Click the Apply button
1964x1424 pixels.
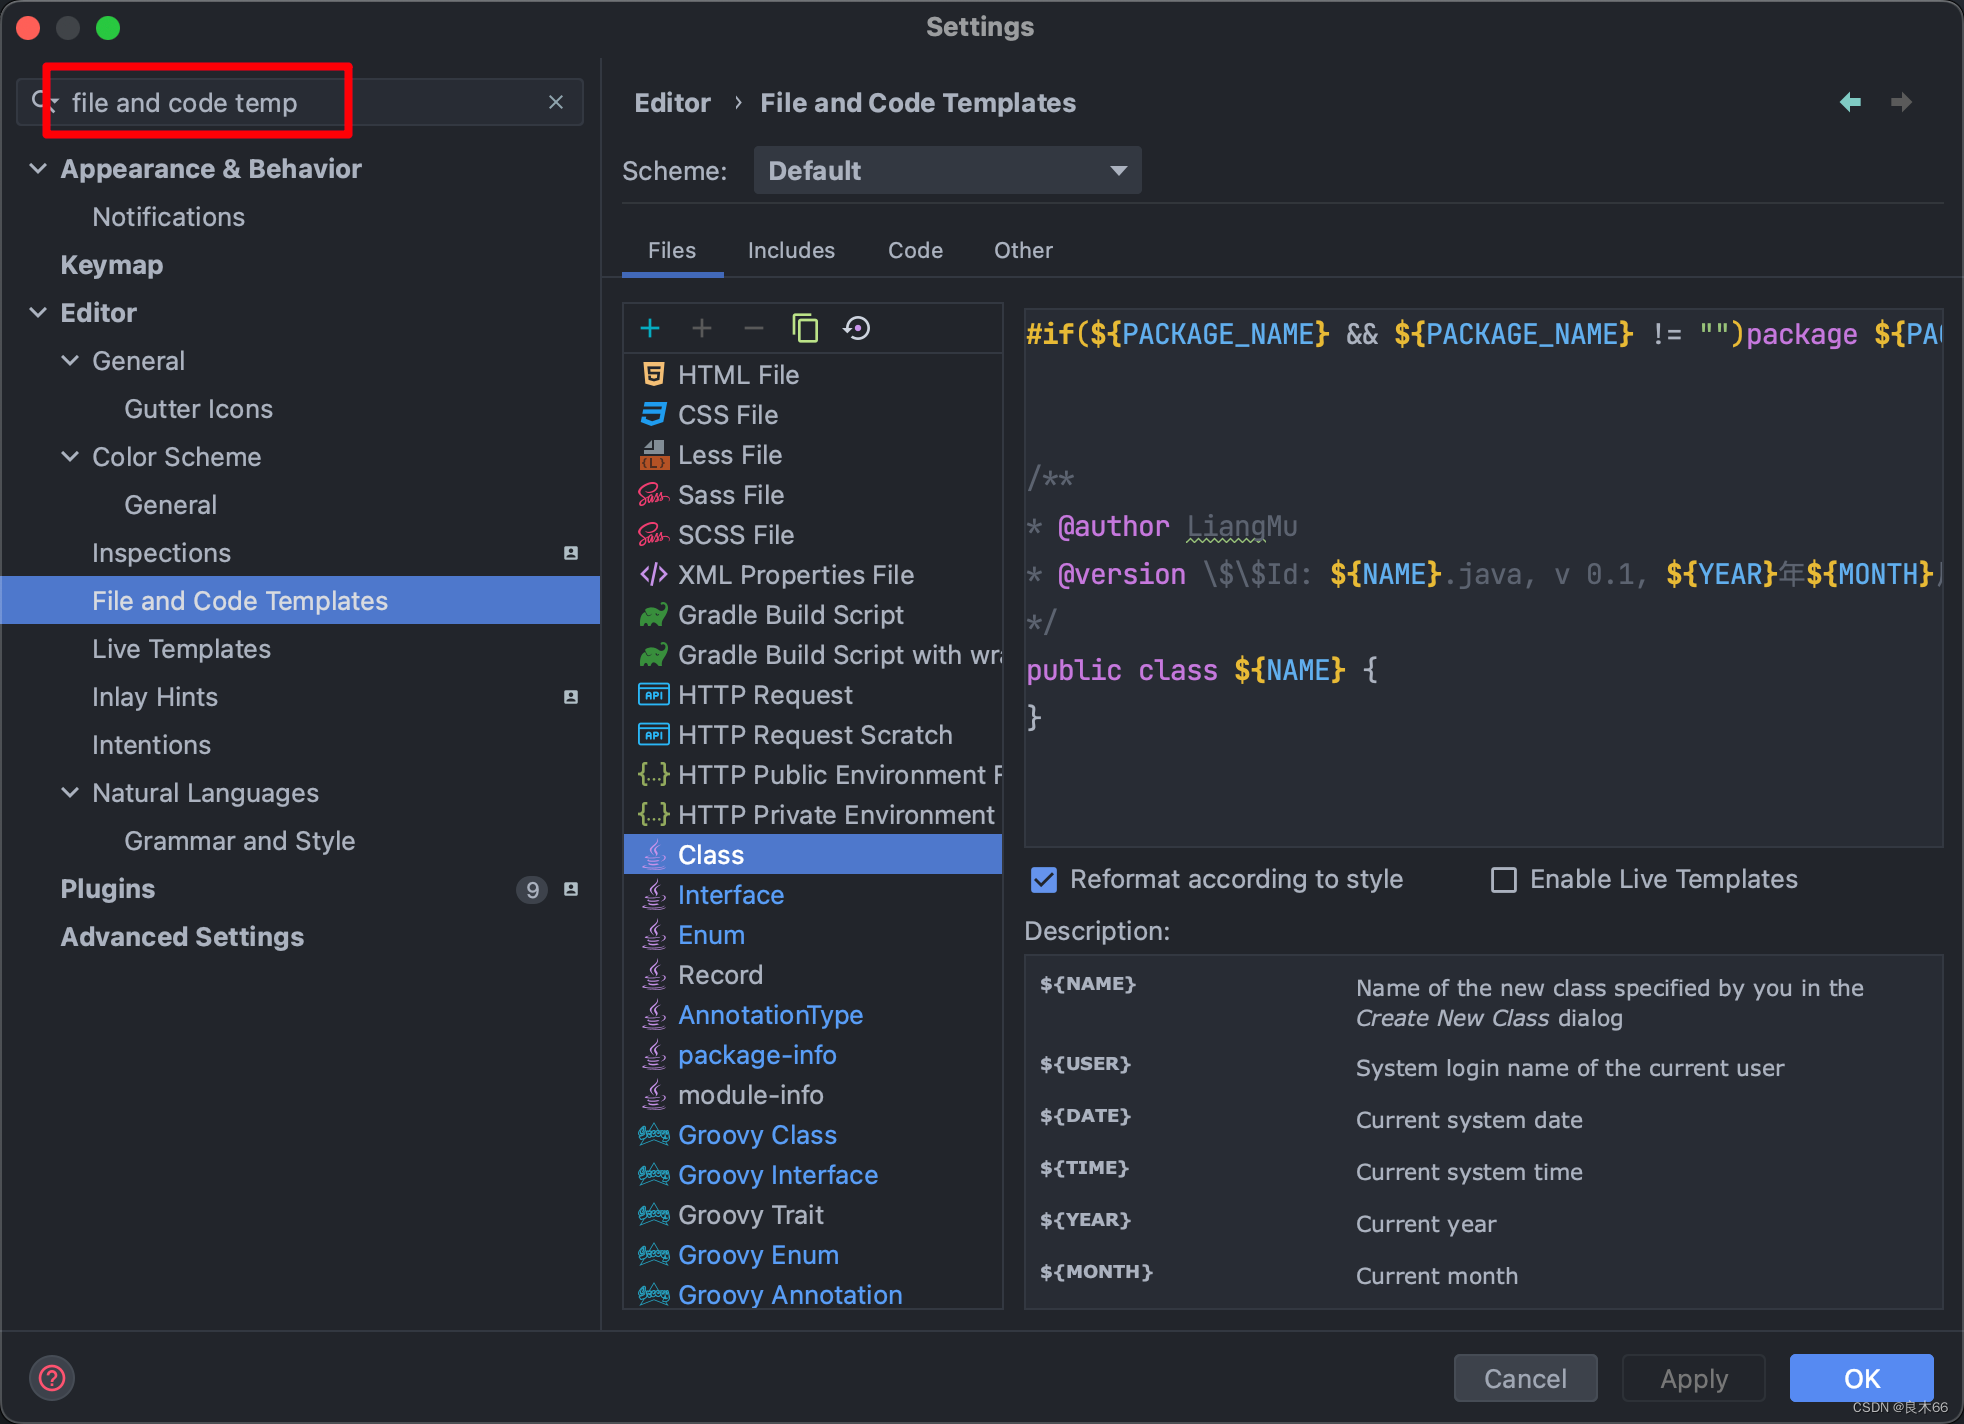tap(1693, 1378)
